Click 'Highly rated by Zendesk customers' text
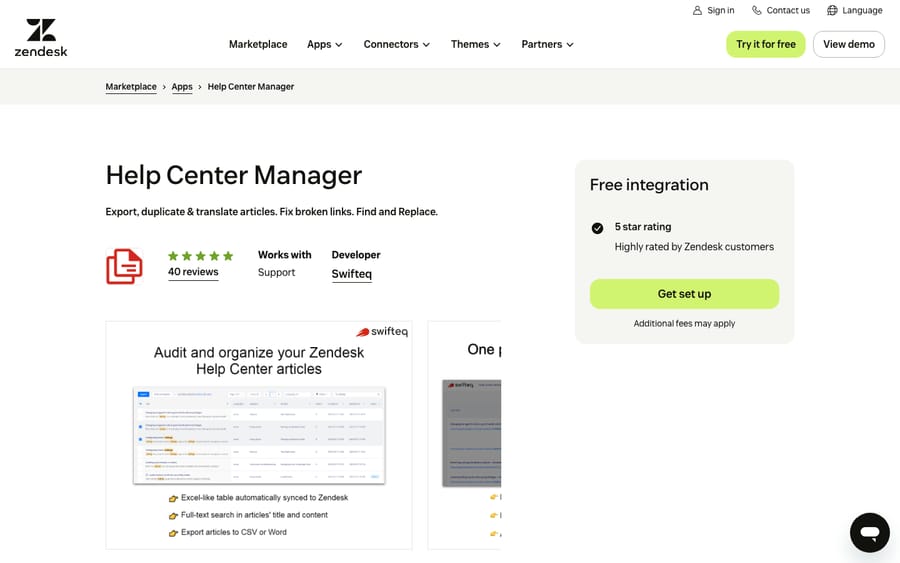The image size is (900, 563). [x=694, y=247]
